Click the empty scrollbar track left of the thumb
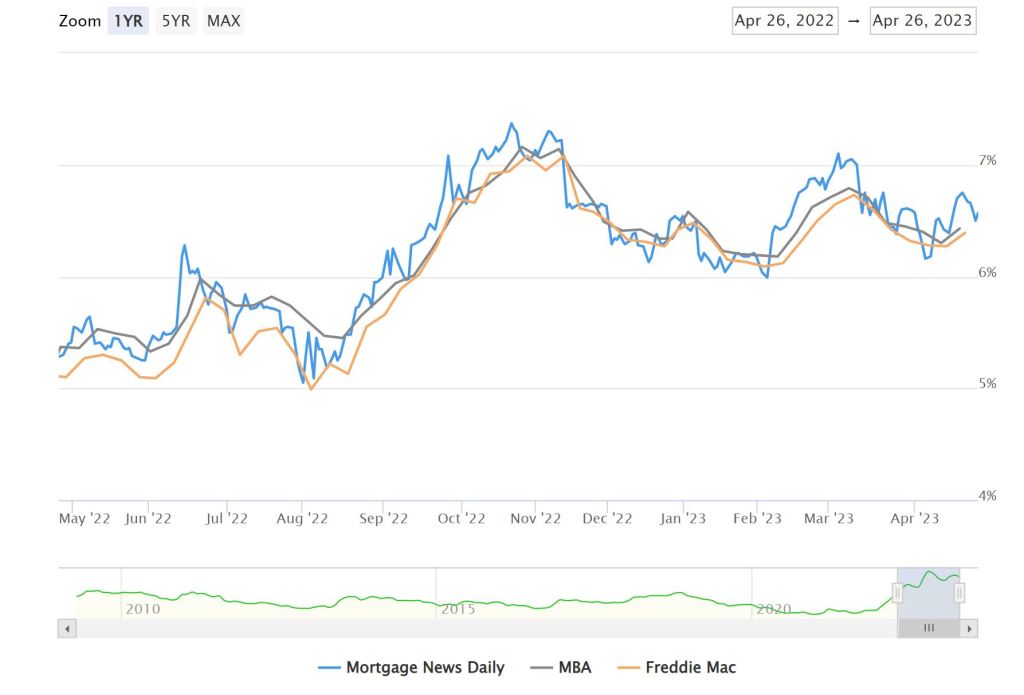The width and height of the screenshot is (1024, 695). click(x=480, y=628)
